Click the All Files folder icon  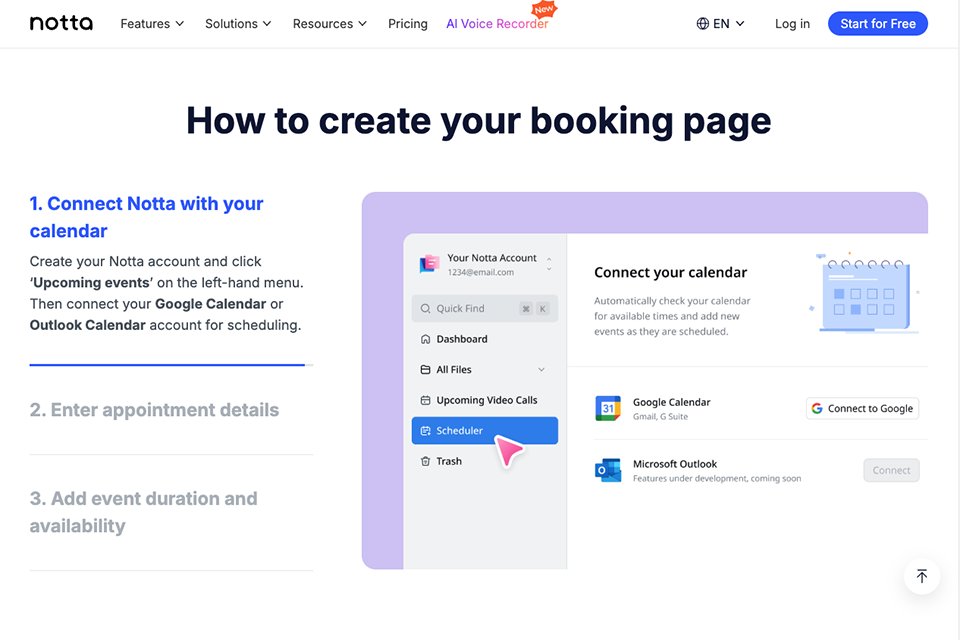tap(426, 370)
